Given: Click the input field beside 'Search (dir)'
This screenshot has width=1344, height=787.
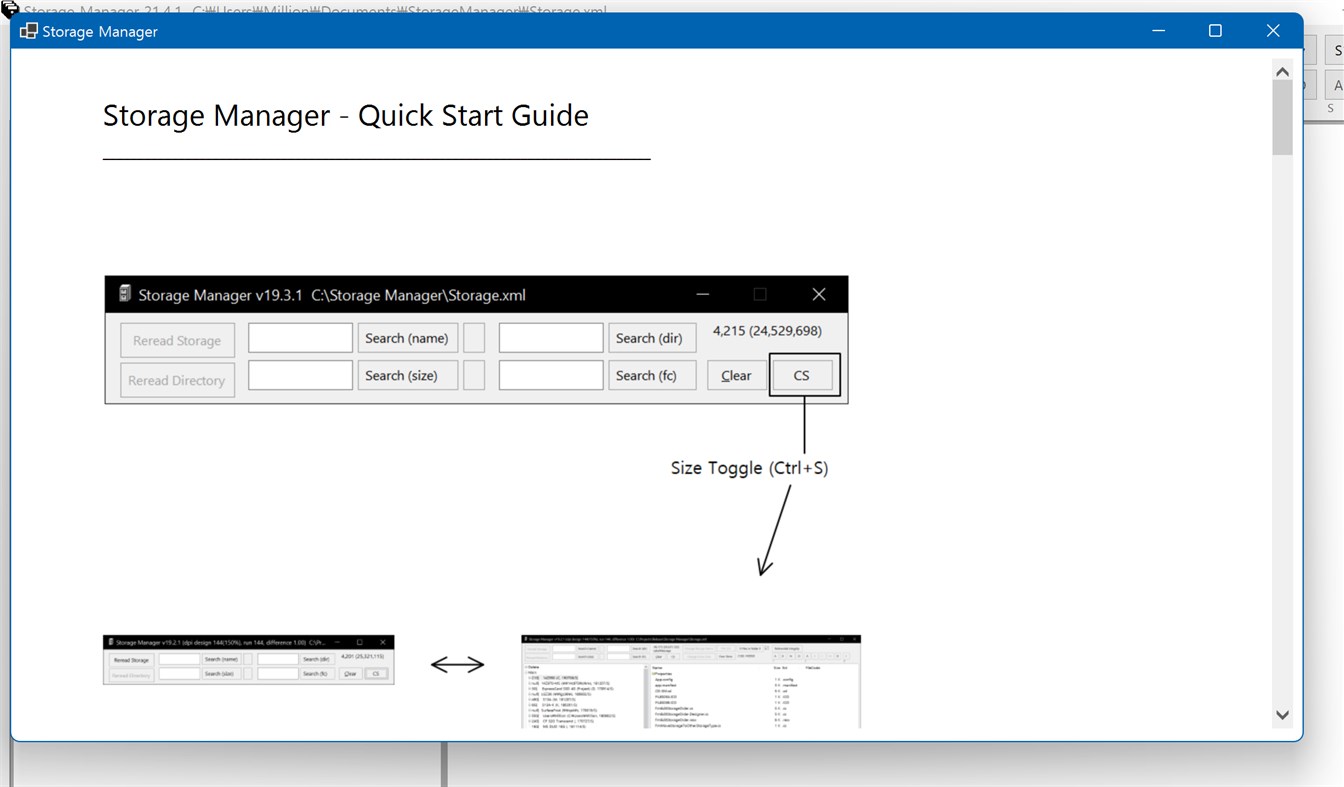Looking at the screenshot, I should 552,338.
